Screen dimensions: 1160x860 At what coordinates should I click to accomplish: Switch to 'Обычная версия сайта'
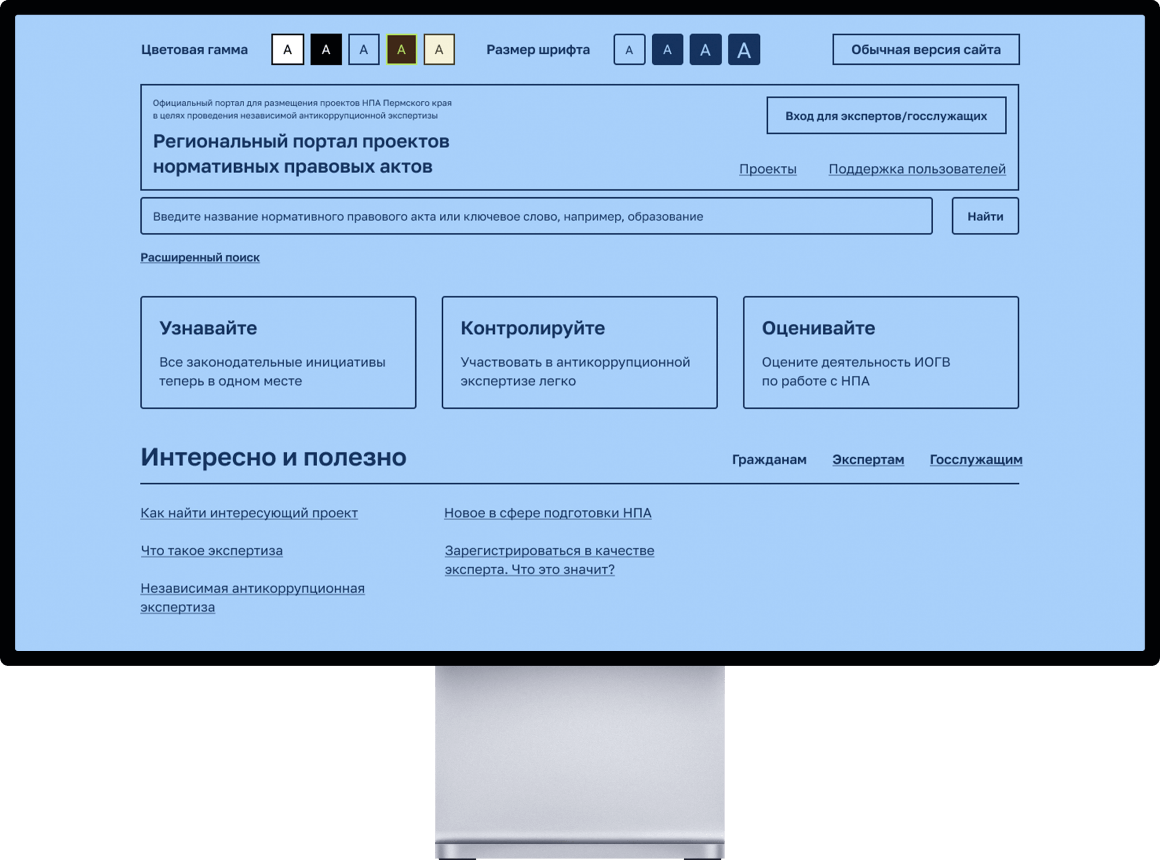(925, 49)
